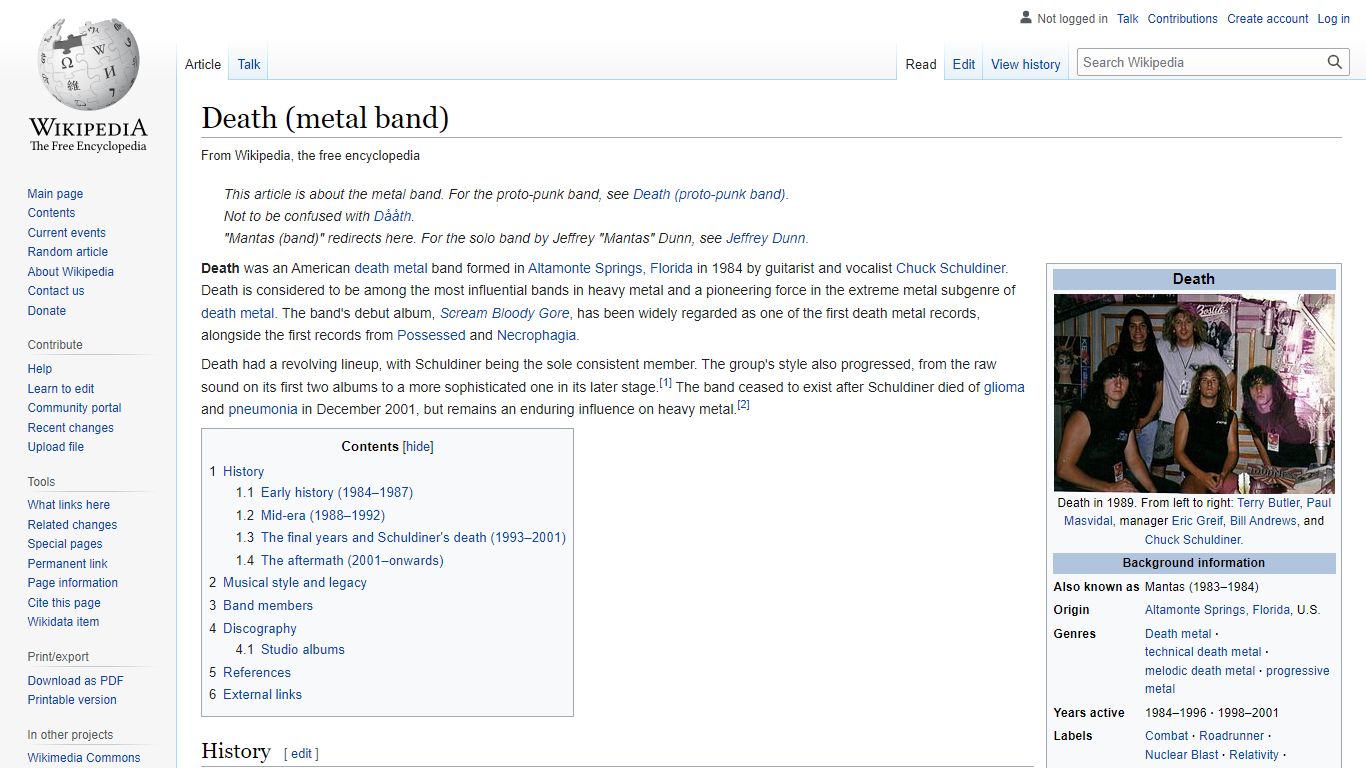Click the Wikipedia globe logo

pyautogui.click(x=88, y=62)
